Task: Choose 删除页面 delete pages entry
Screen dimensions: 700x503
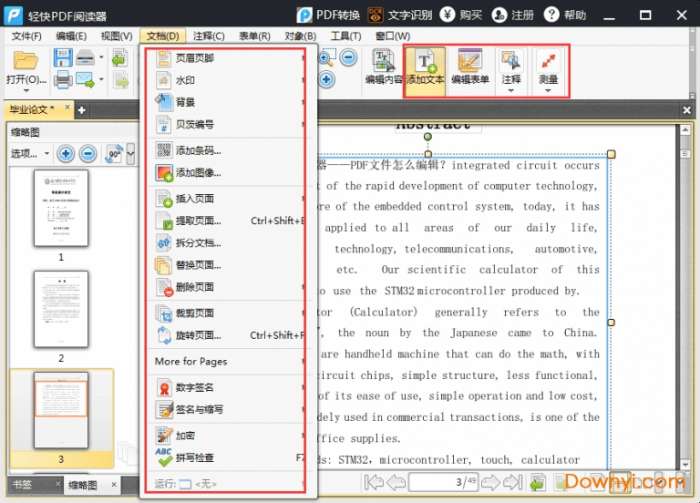Action: click(228, 287)
